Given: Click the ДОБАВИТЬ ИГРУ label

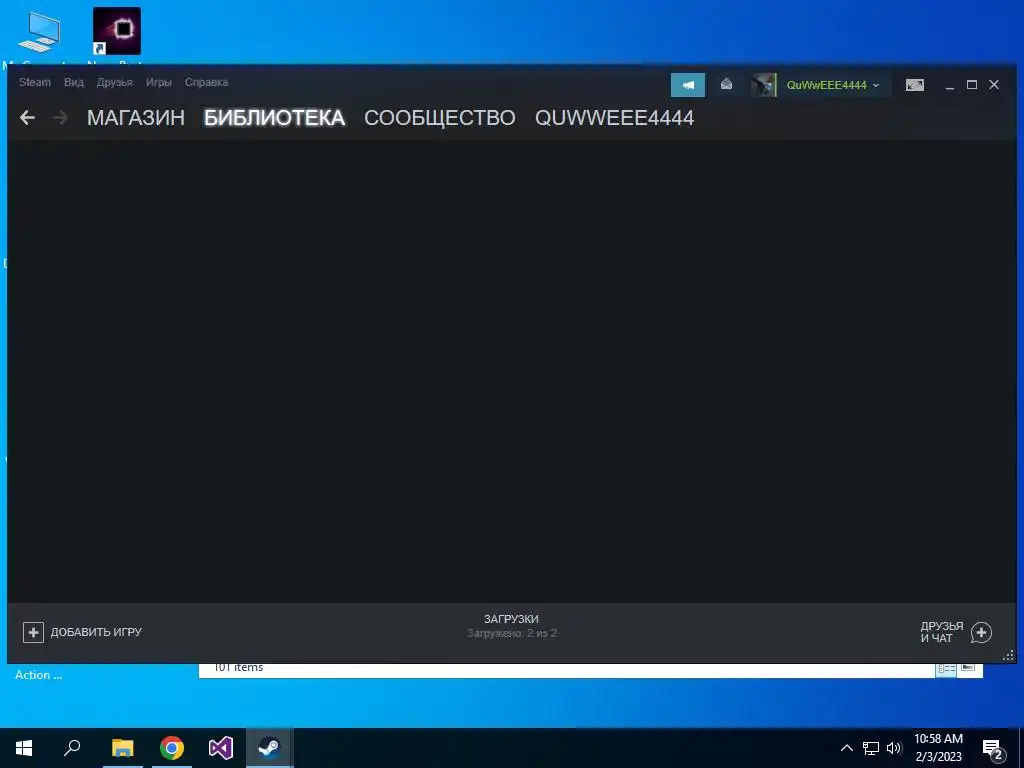Looking at the screenshot, I should pyautogui.click(x=96, y=632).
